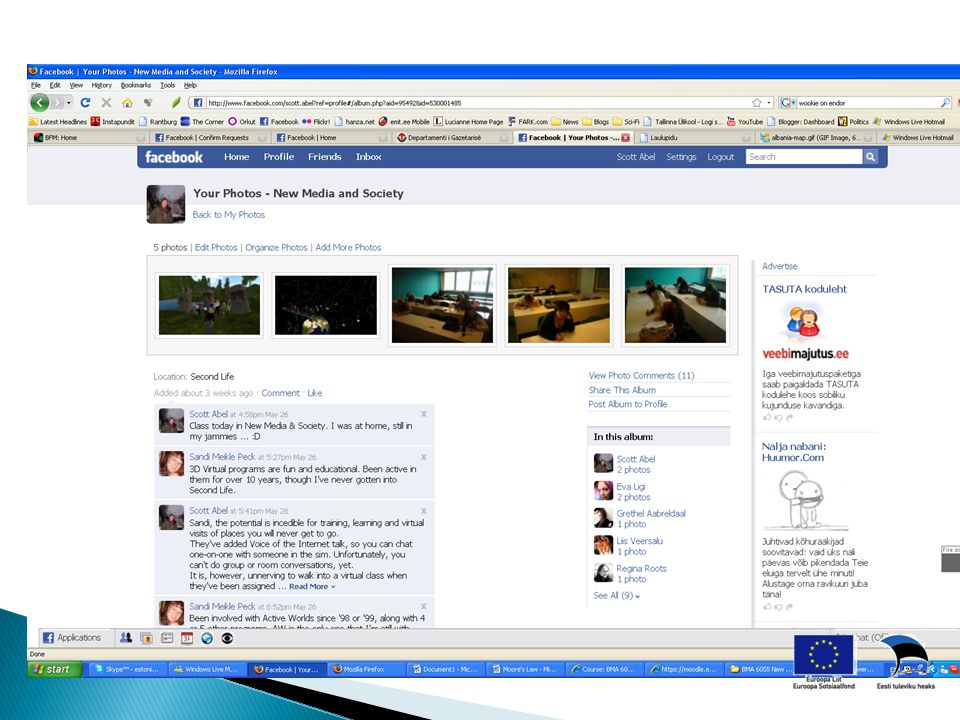Click the Edit Photos link
The image size is (960, 720).
(216, 247)
